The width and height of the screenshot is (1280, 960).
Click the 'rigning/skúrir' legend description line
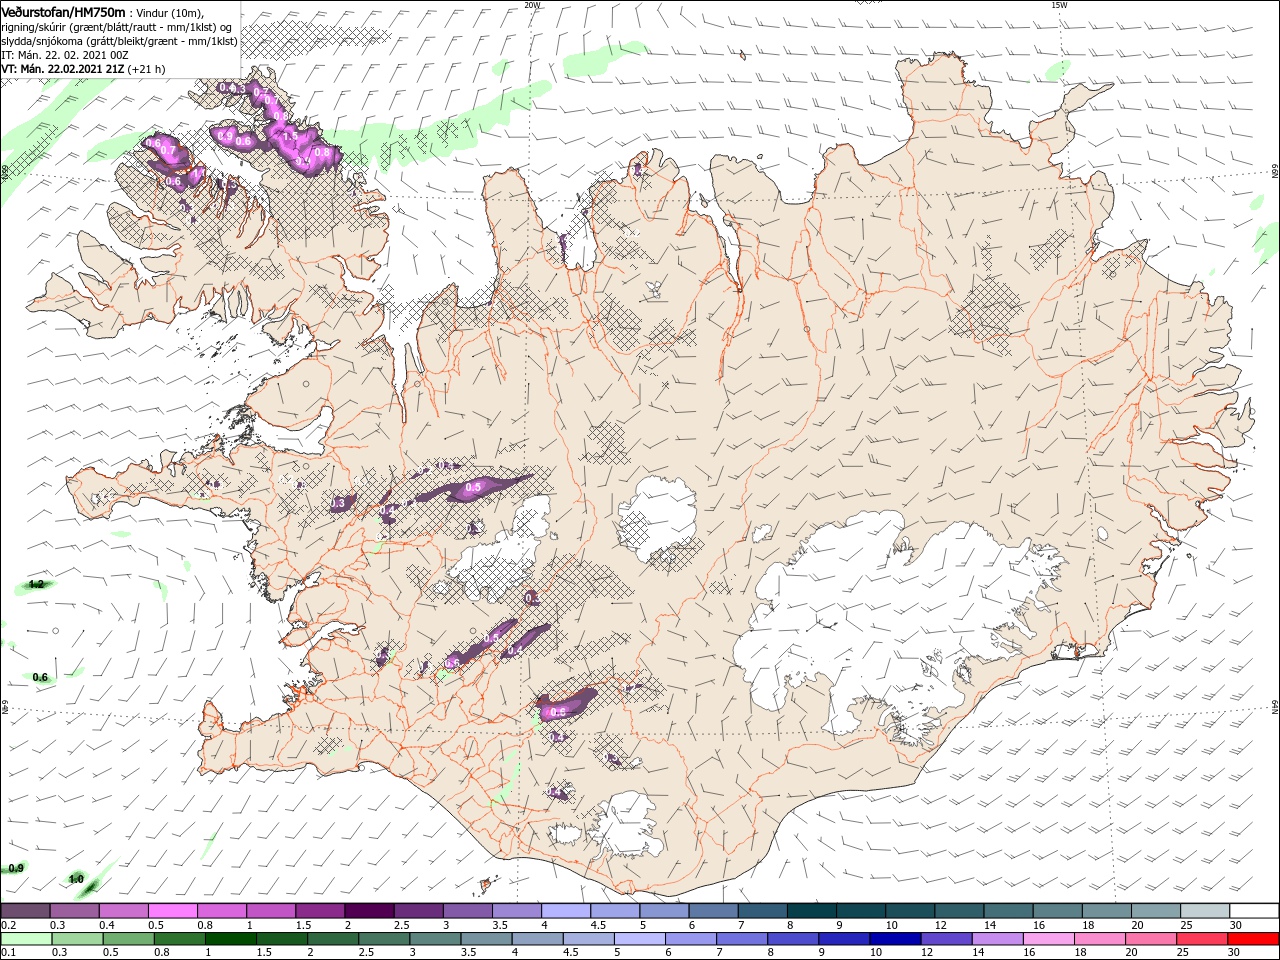tap(116, 27)
